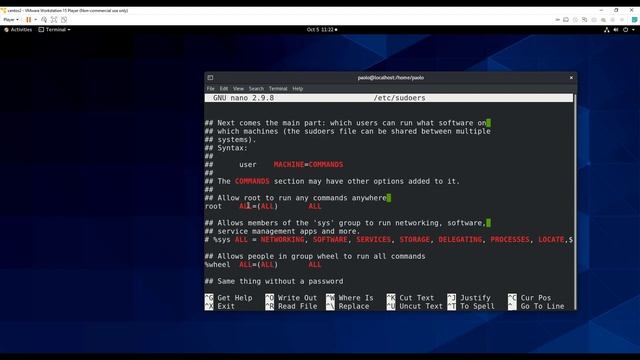Click the '## Same thing without a password' line

click(x=274, y=281)
